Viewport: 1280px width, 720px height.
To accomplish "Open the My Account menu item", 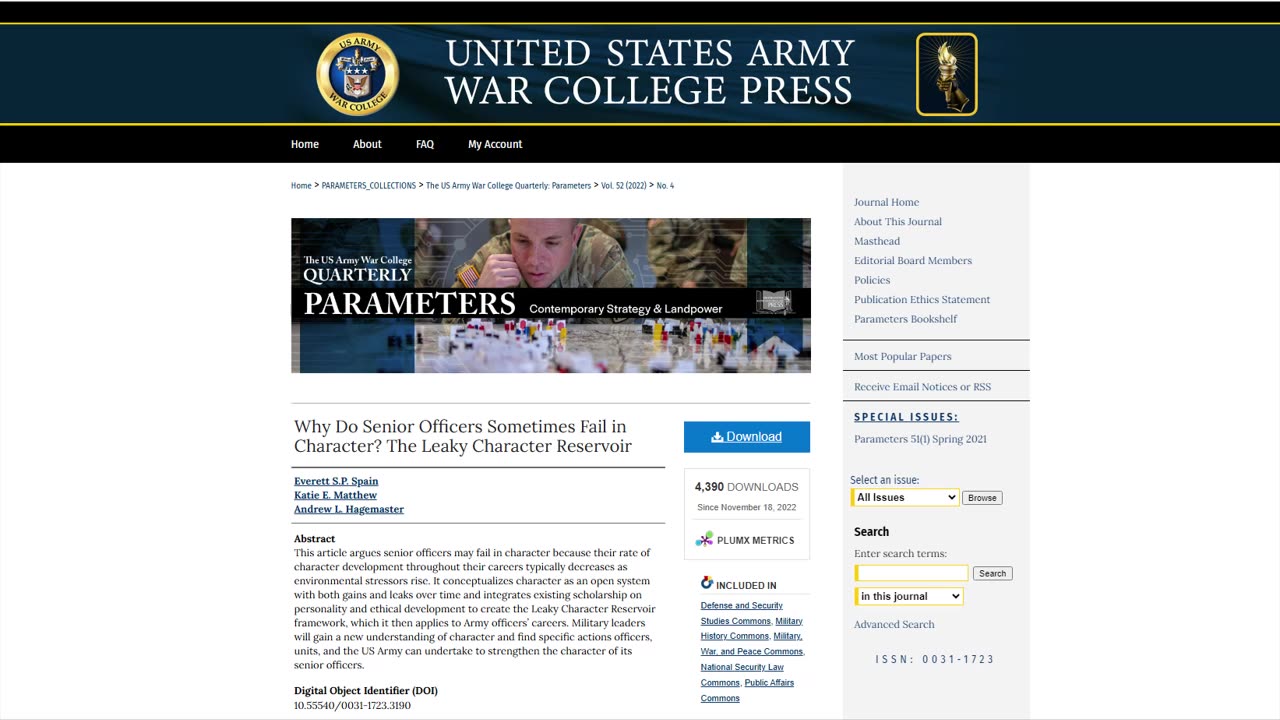I will tap(495, 144).
